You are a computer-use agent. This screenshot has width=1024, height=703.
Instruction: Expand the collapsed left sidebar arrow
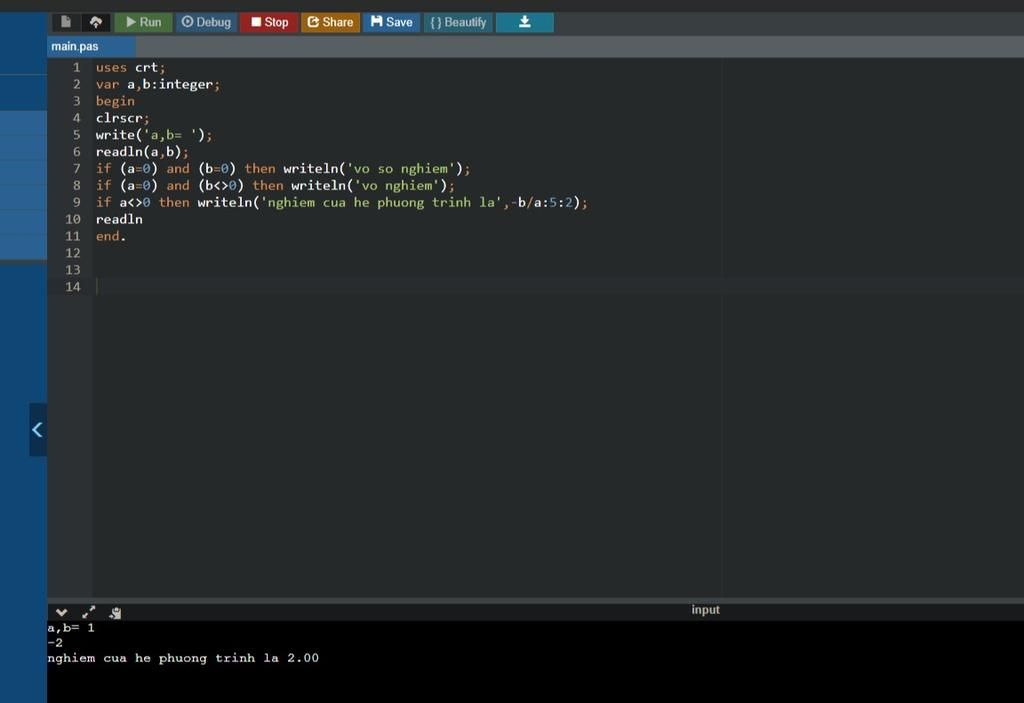[38, 429]
